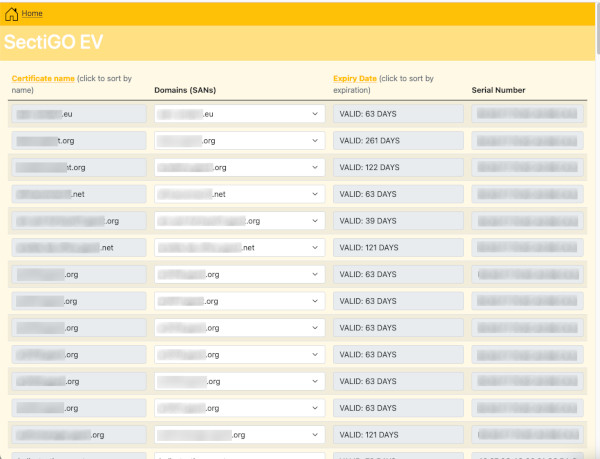Click the VALID: 122 DAYS field
Screen dimensions: 600x459
pos(398,168)
